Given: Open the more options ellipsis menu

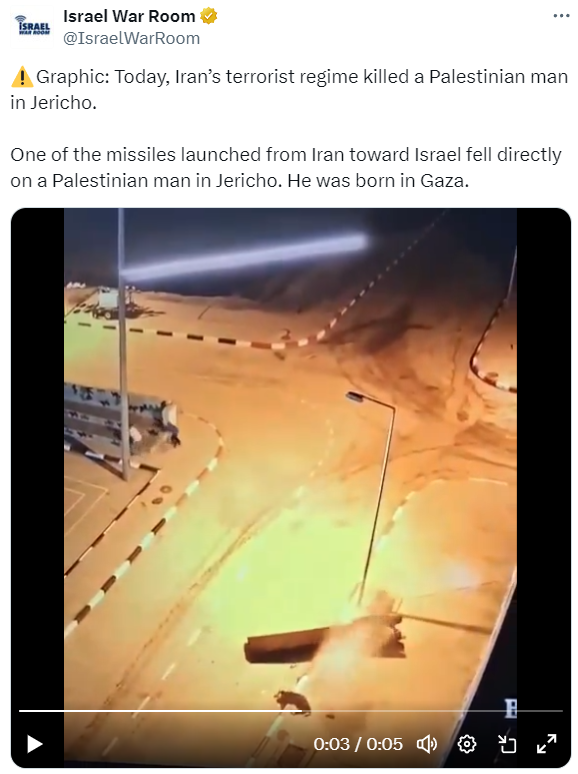Looking at the screenshot, I should pos(561,16).
